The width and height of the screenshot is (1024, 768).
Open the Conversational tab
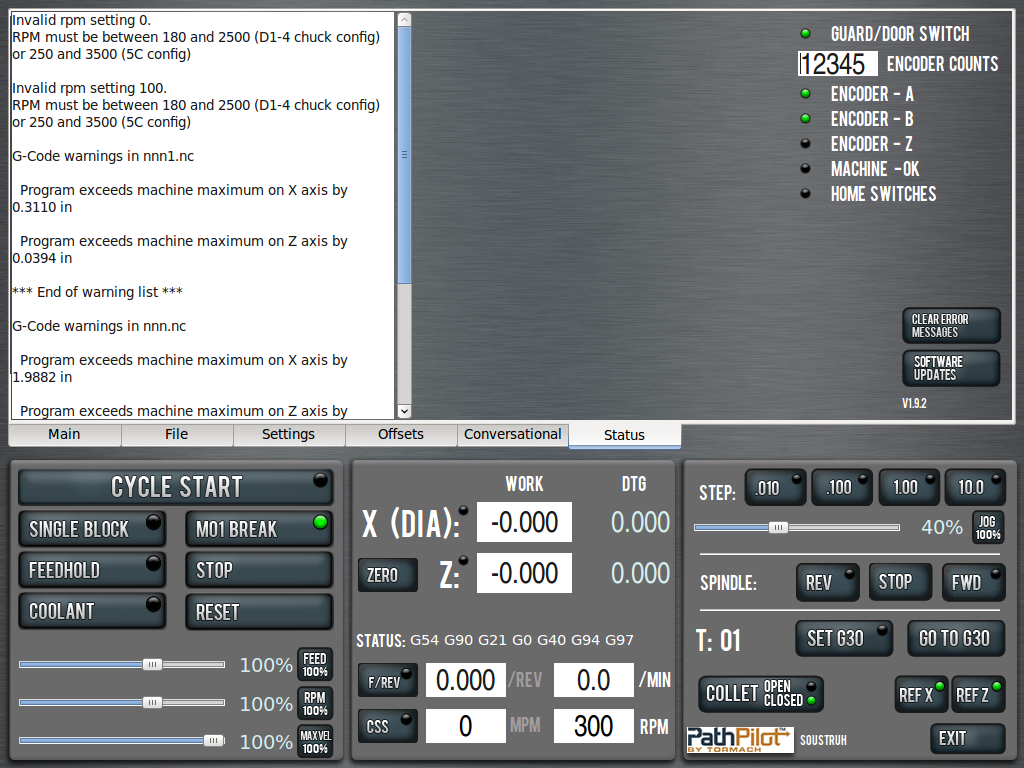click(512, 435)
